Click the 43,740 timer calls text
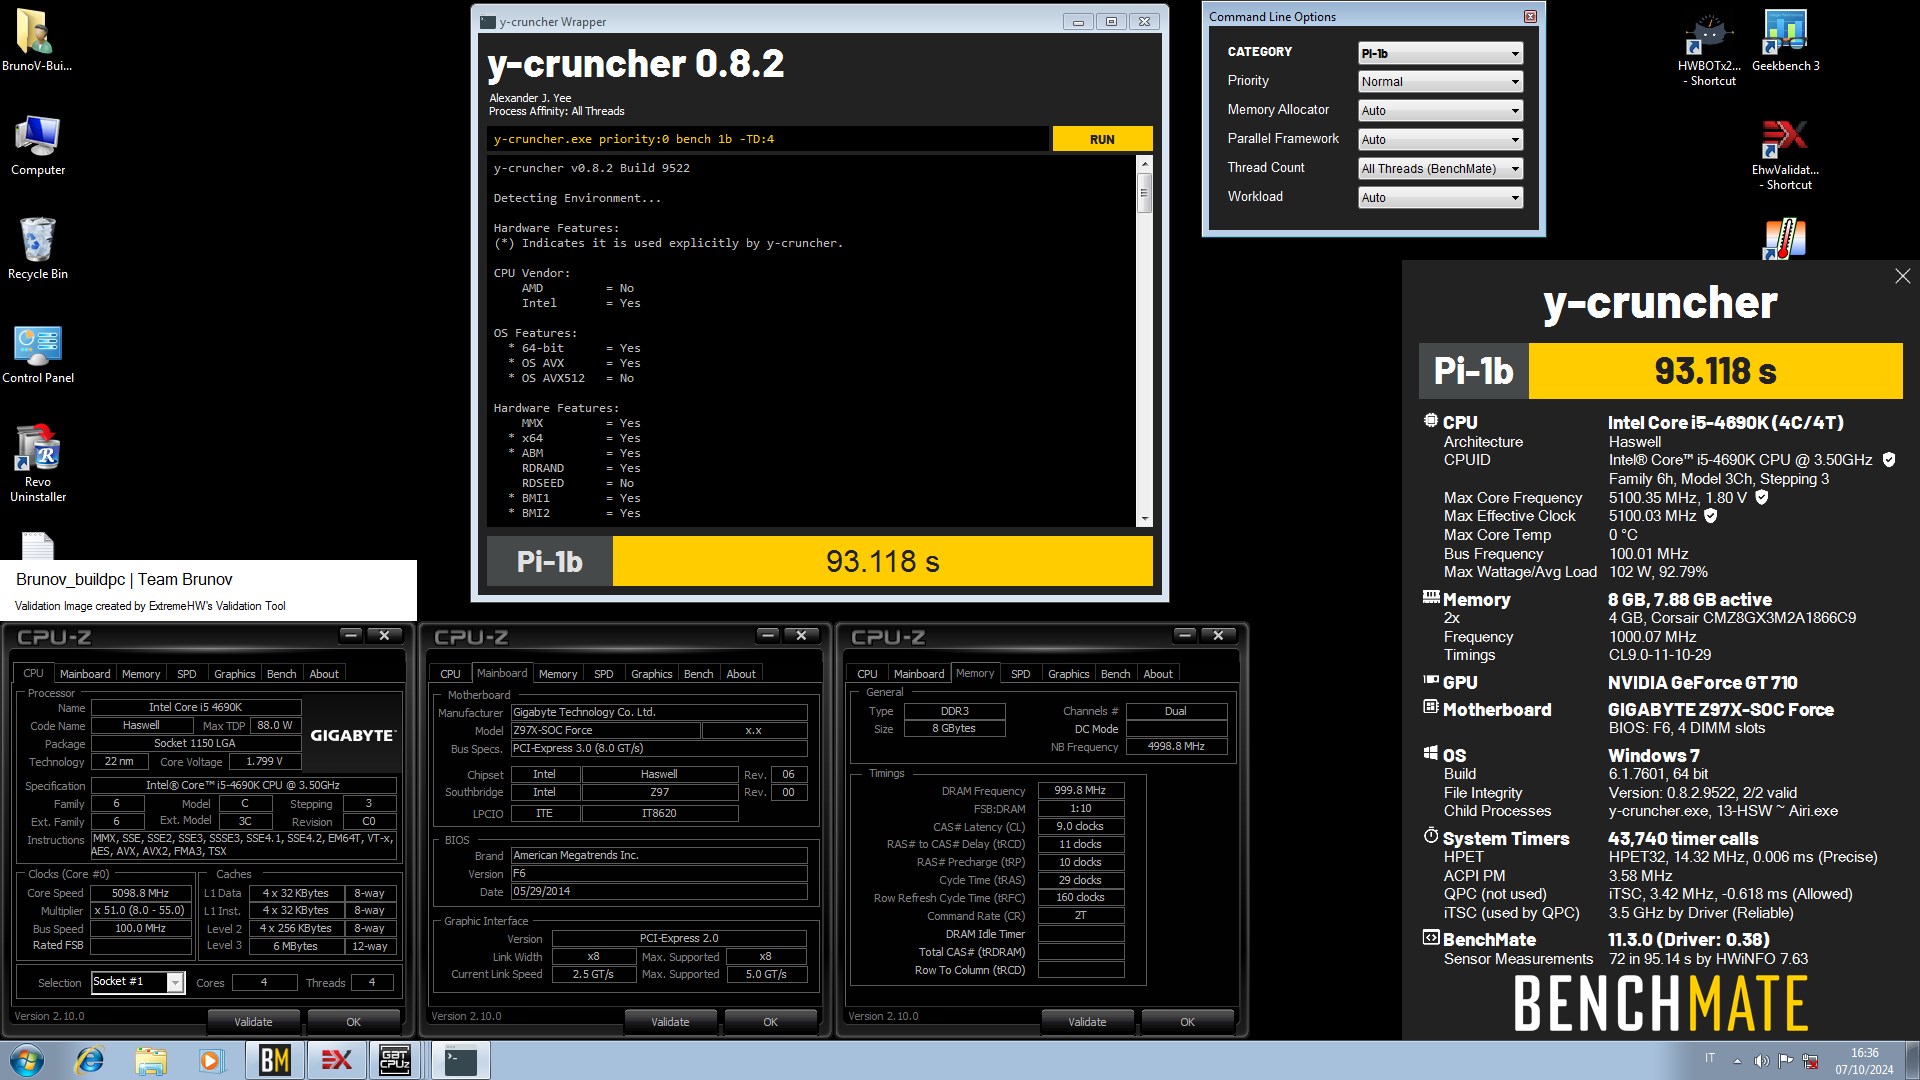1920x1080 pixels. click(1683, 839)
